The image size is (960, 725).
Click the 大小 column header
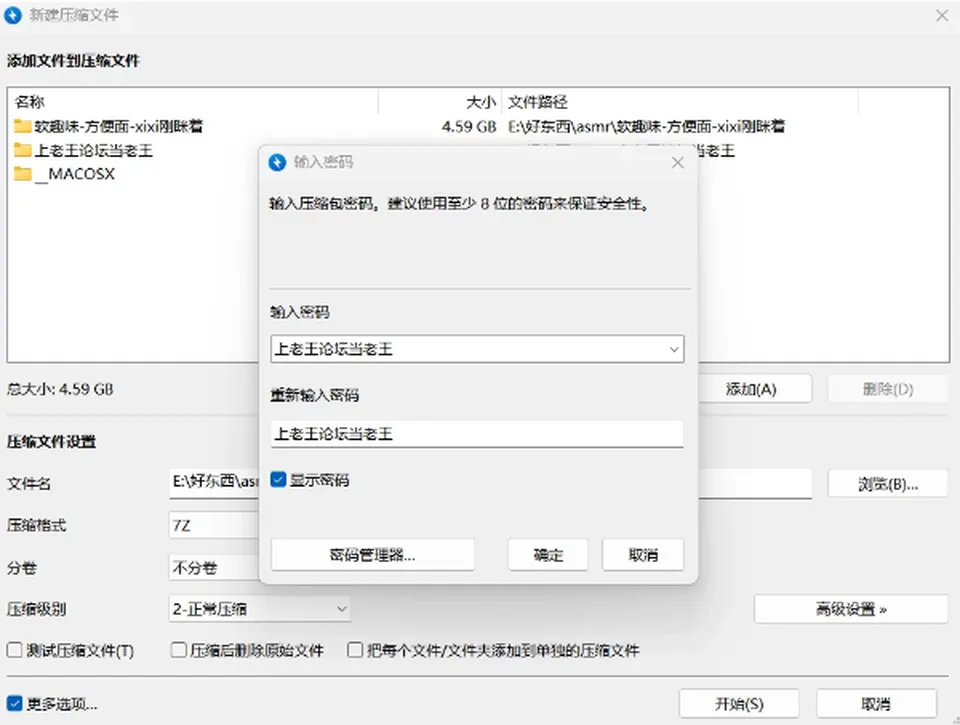(x=440, y=102)
